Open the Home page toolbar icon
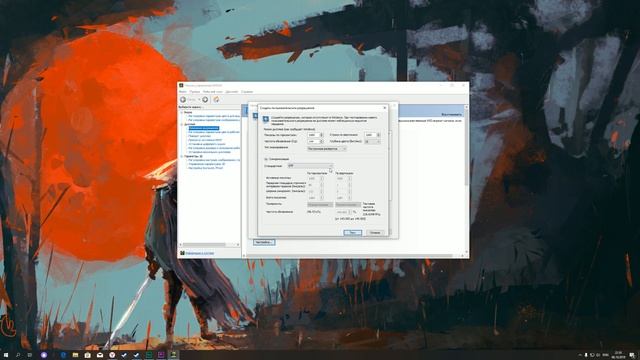Screen dimensions: 640x360 click(216, 100)
